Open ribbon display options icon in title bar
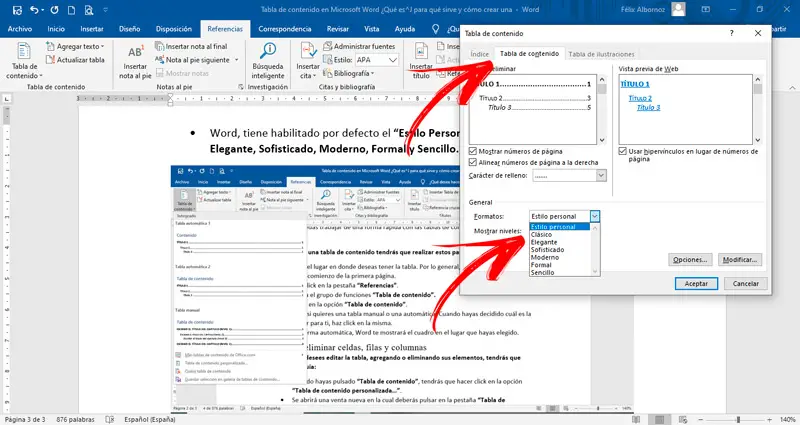This screenshot has height=425, width=800. click(x=706, y=9)
